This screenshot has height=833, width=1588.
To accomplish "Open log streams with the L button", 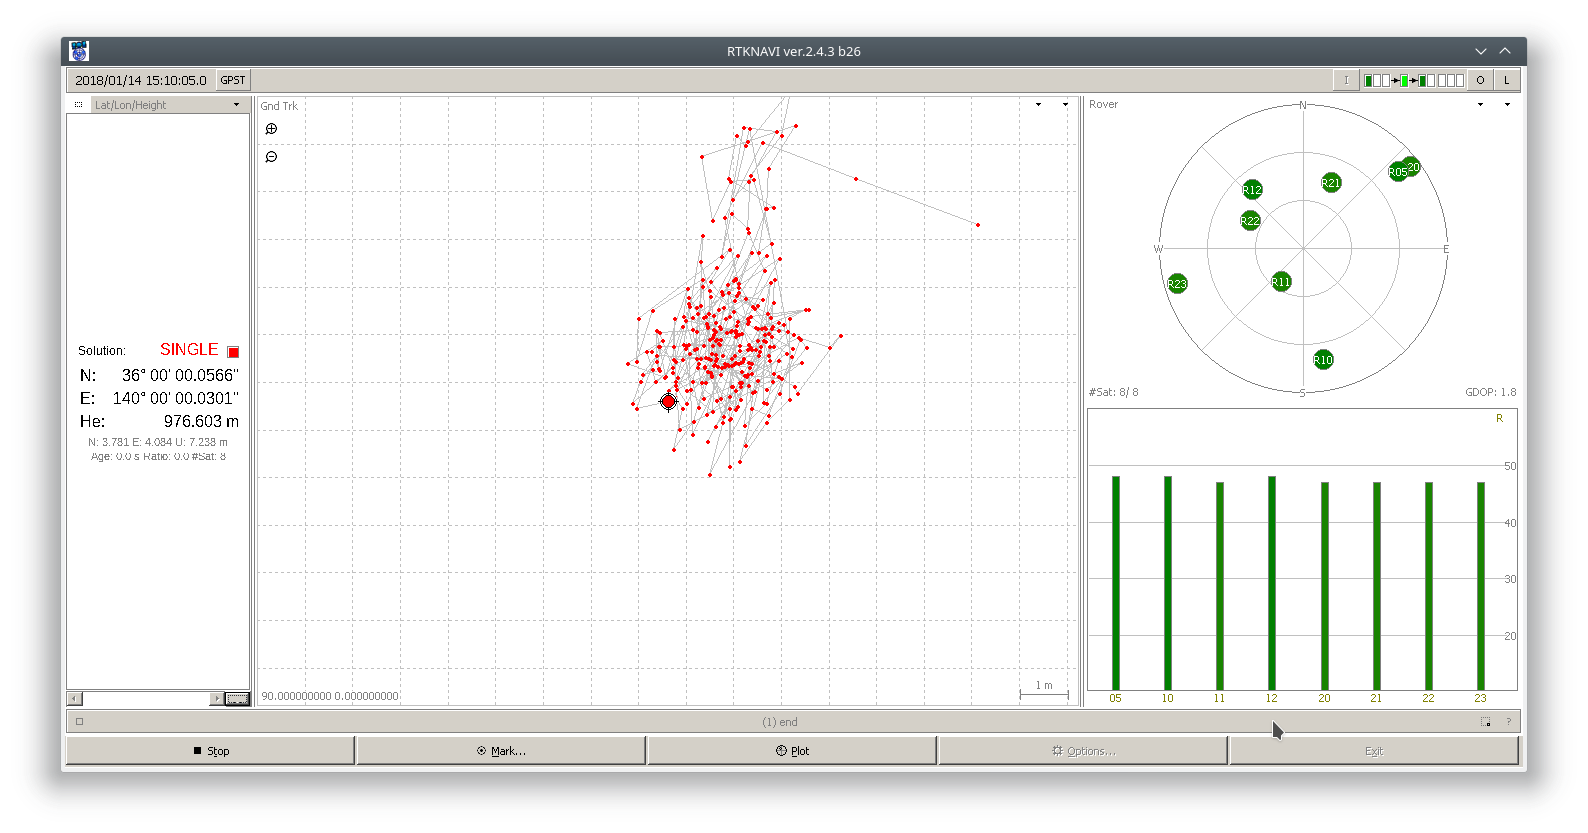I will [x=1507, y=80].
